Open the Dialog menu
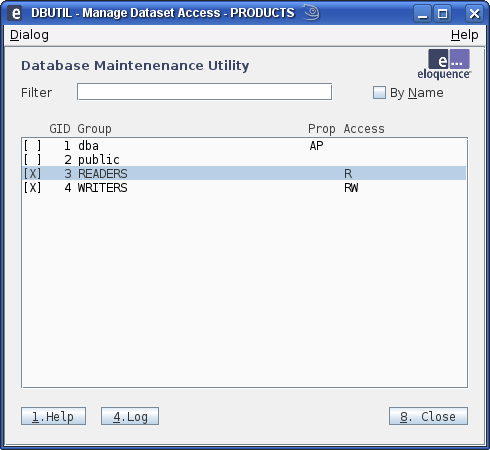The height and width of the screenshot is (450, 490). (29, 35)
